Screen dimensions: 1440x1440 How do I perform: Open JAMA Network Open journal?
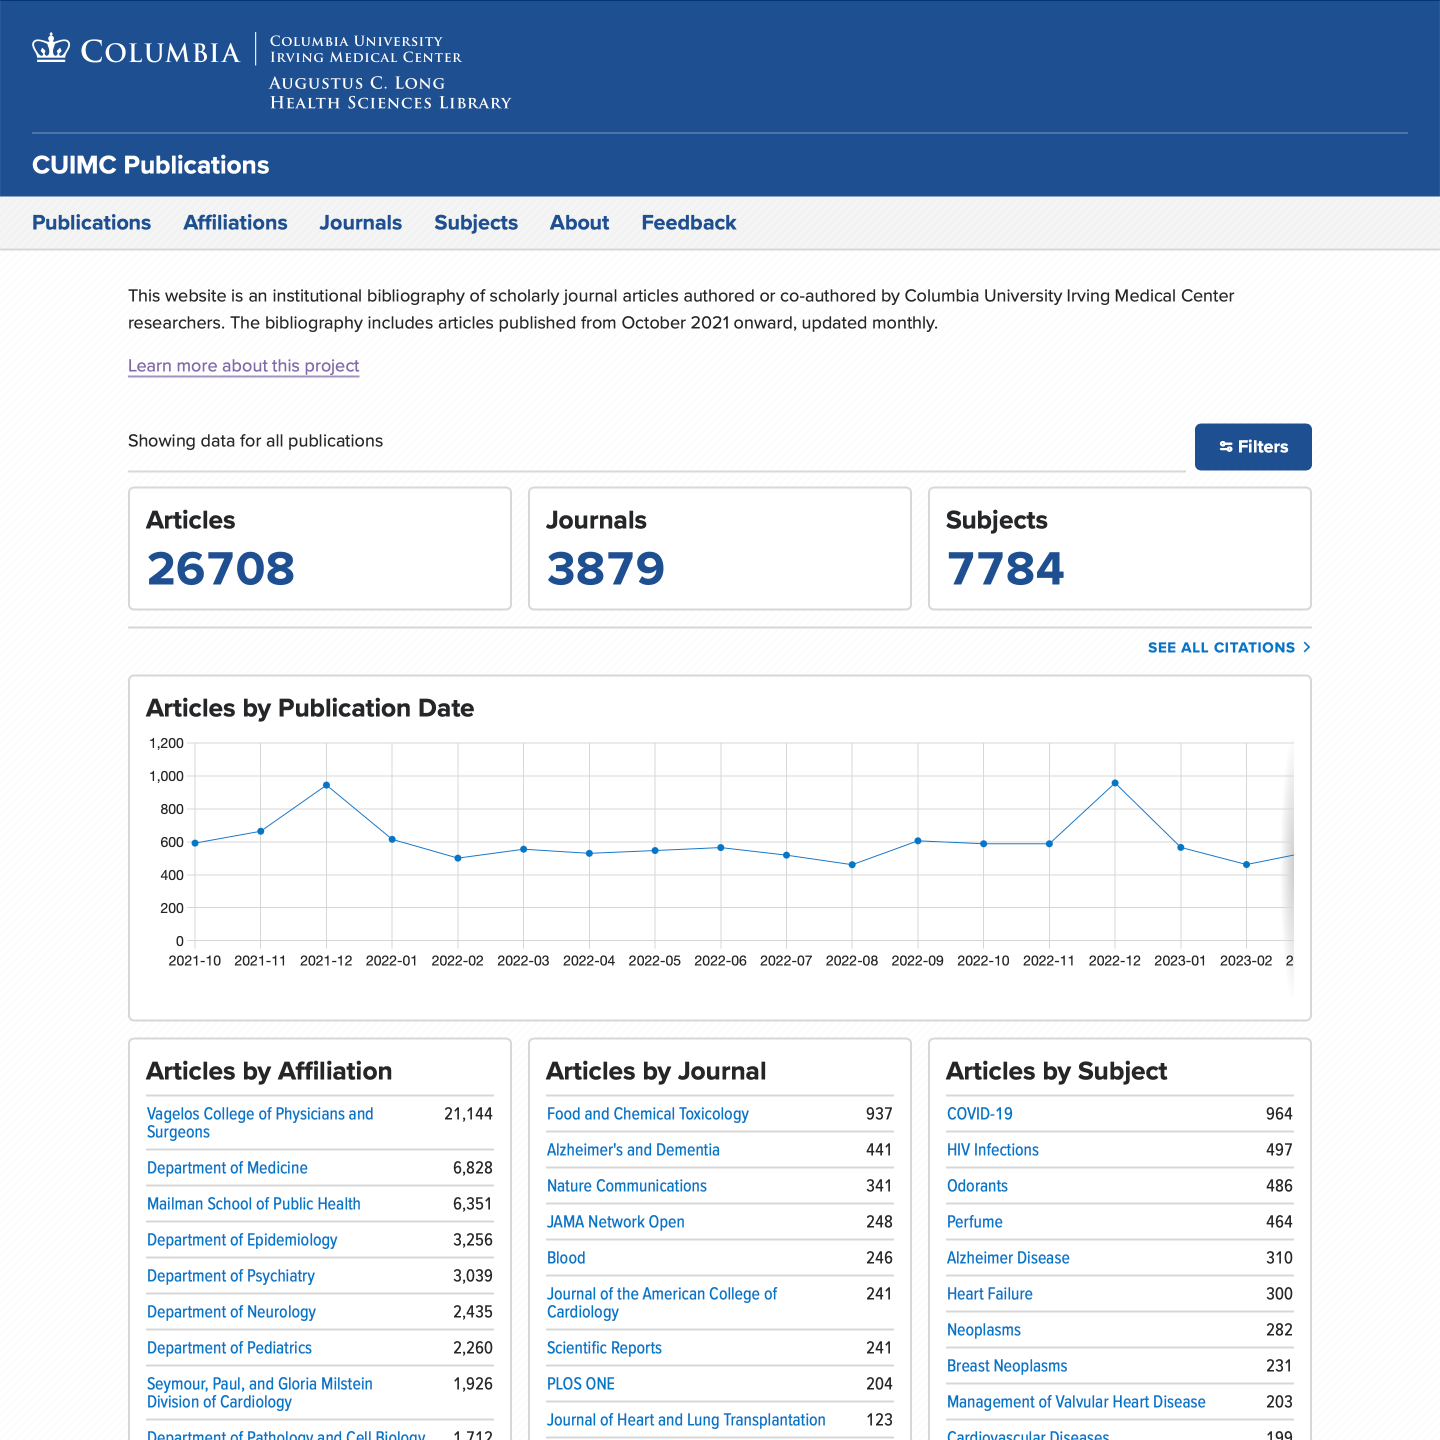[616, 1222]
